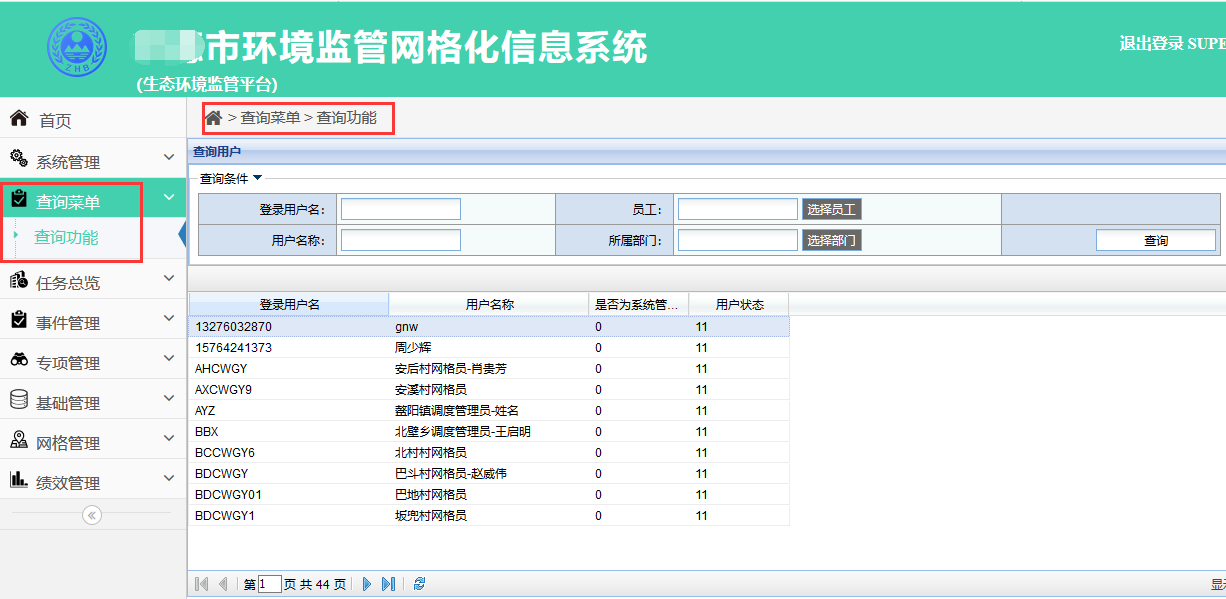Click the breadcrumb home icon
This screenshot has height=599, width=1226.
[x=213, y=118]
